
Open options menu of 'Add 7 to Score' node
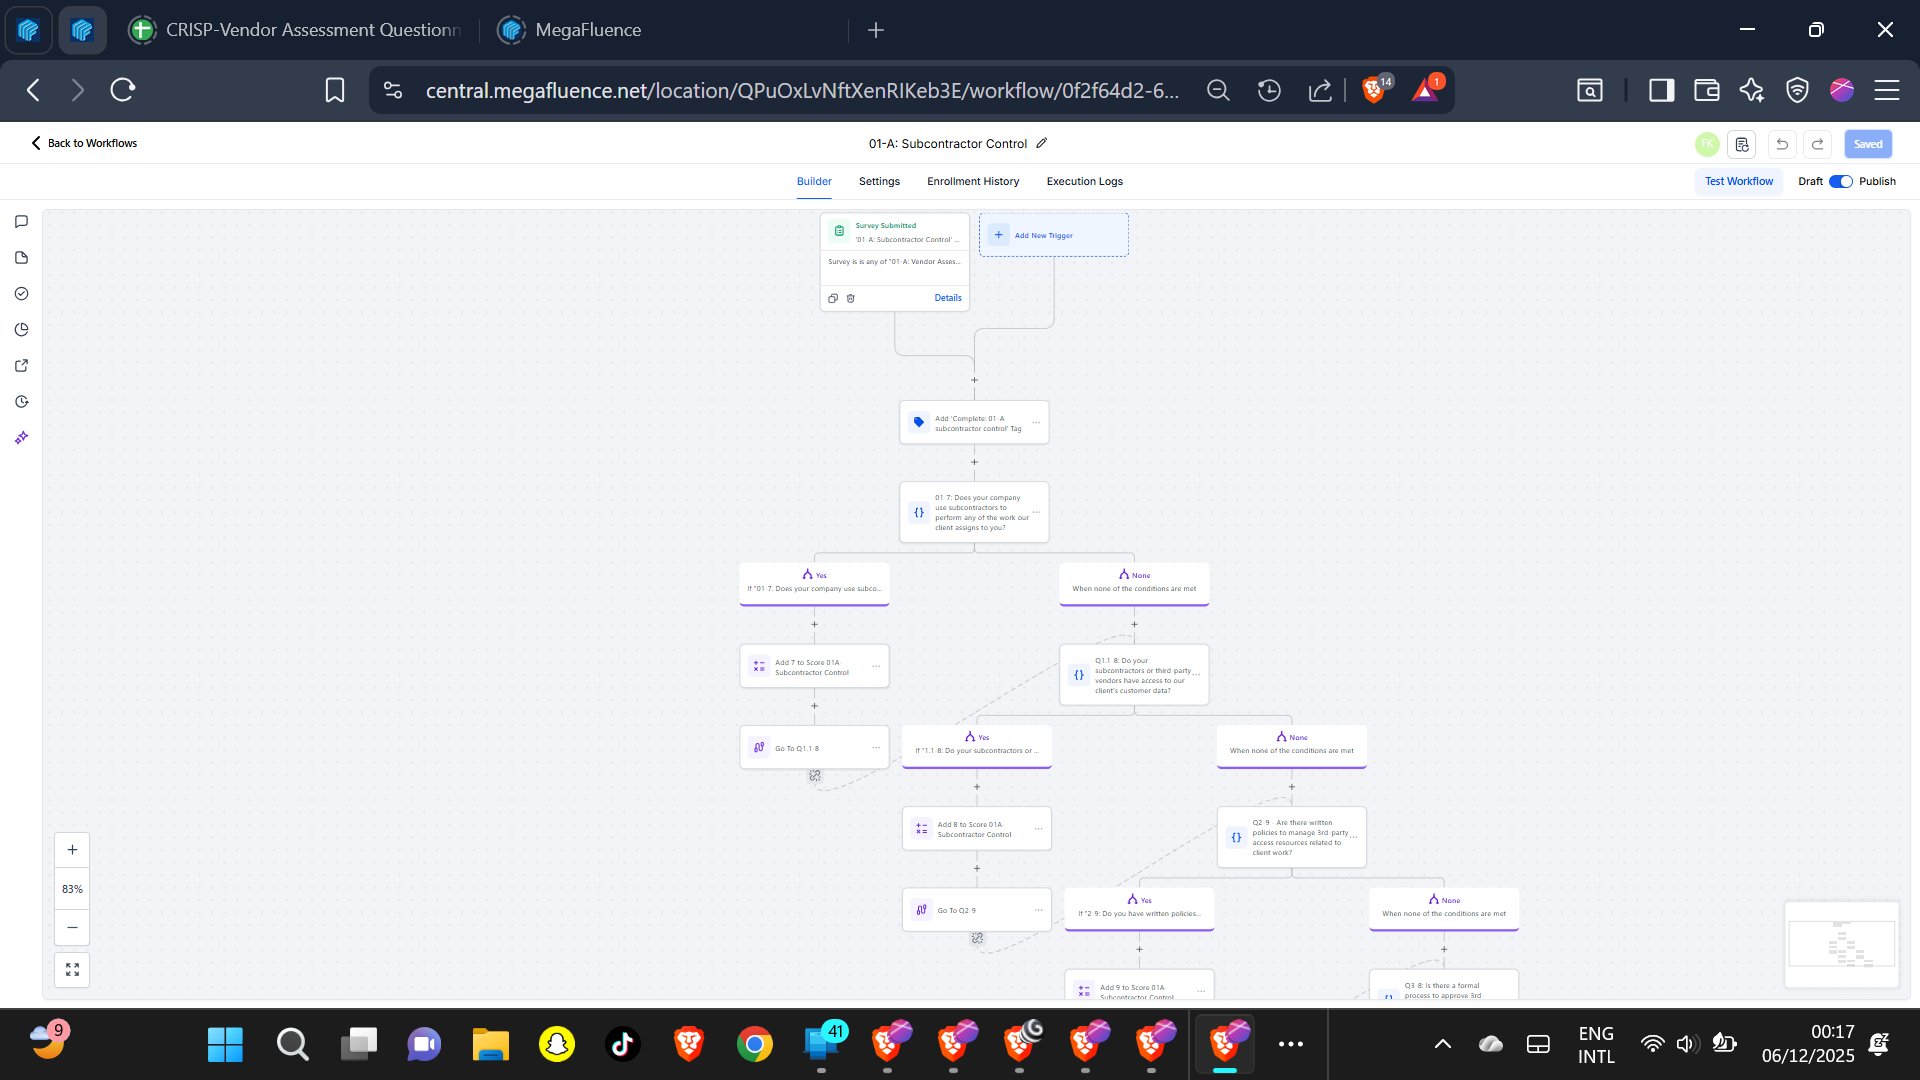click(876, 667)
